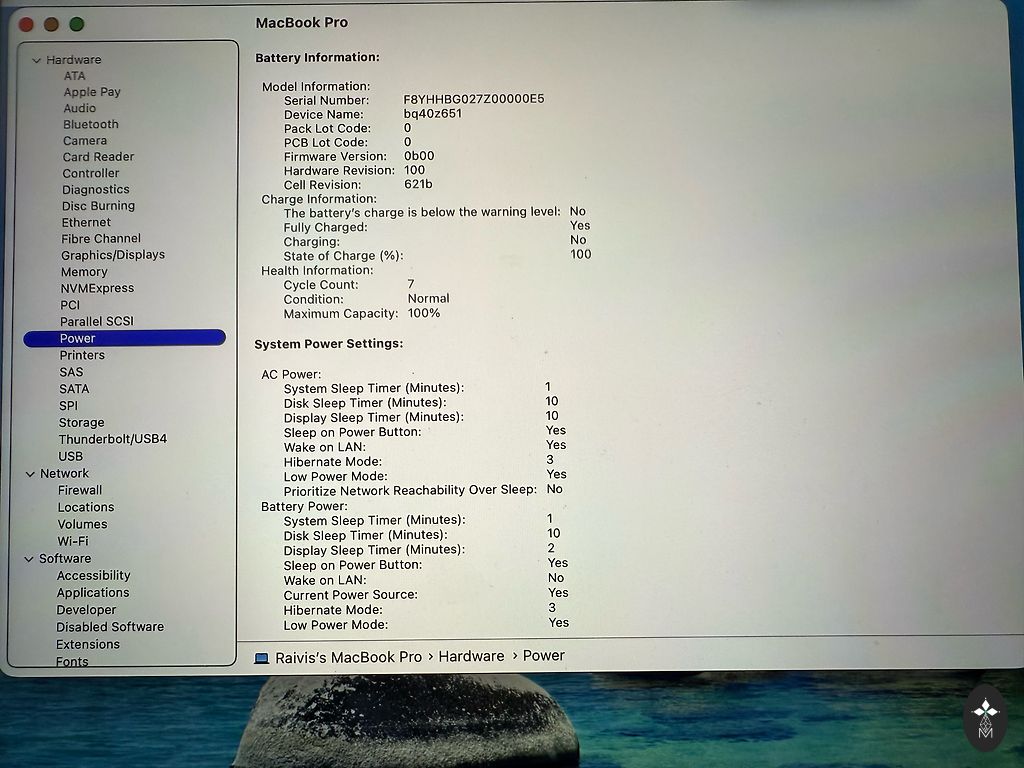Image resolution: width=1024 pixels, height=768 pixels.
Task: Click the red close window button
Action: point(27,24)
